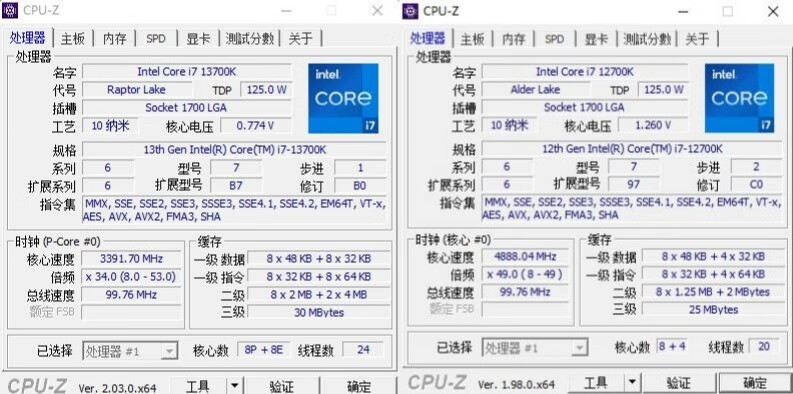Open the 显卡 tab in right window

click(x=596, y=38)
